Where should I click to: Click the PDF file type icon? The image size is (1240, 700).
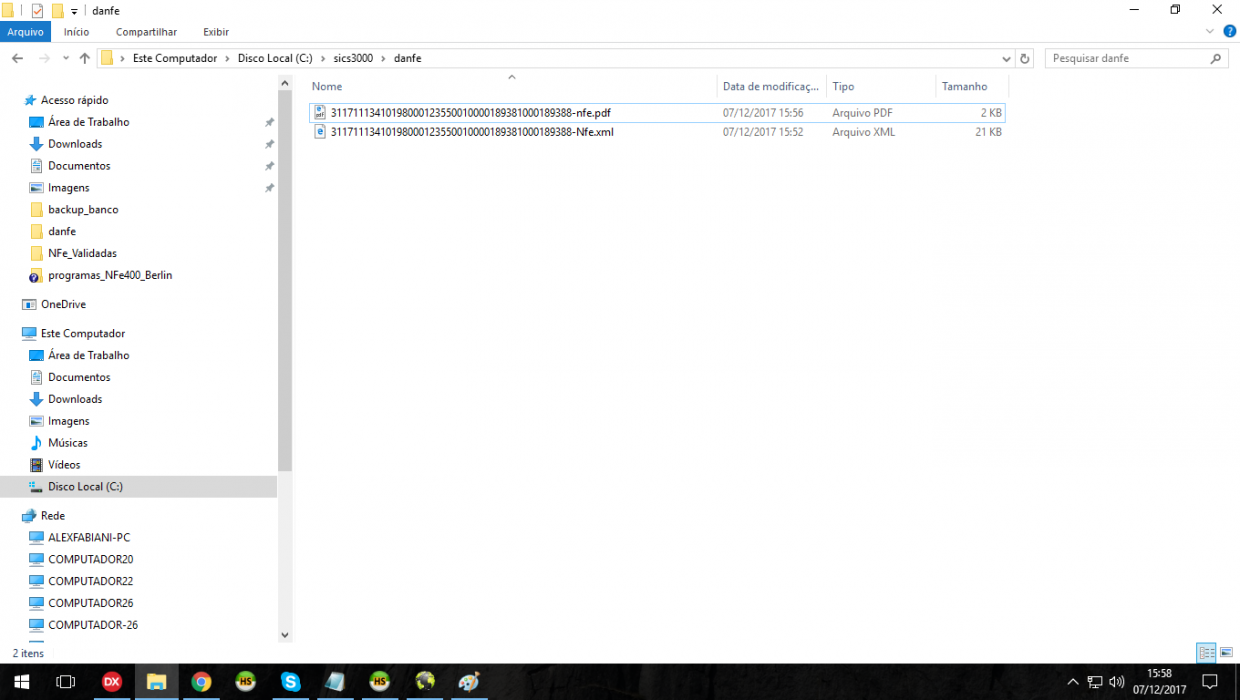(x=320, y=113)
